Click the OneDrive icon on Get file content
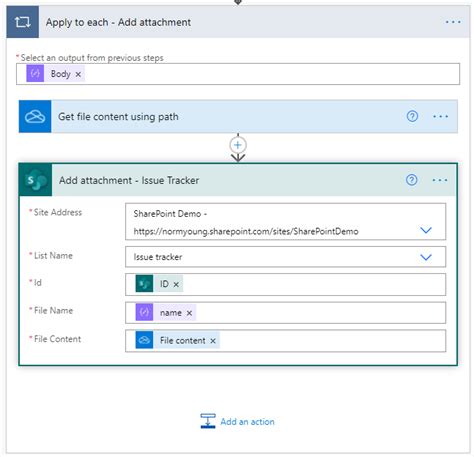 coord(35,116)
